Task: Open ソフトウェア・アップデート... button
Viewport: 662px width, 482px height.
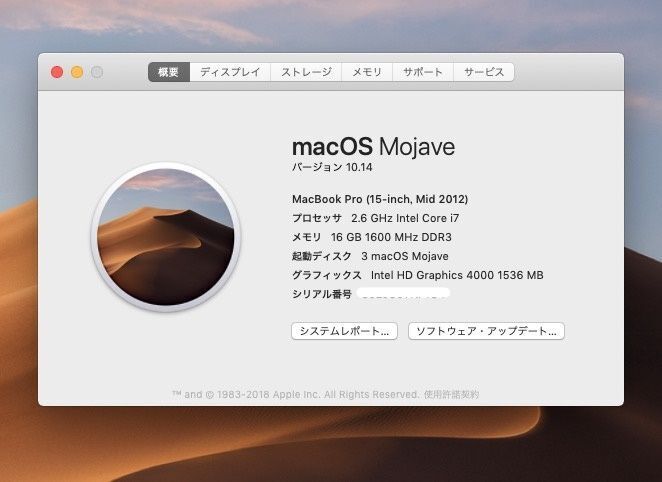Action: 486,331
